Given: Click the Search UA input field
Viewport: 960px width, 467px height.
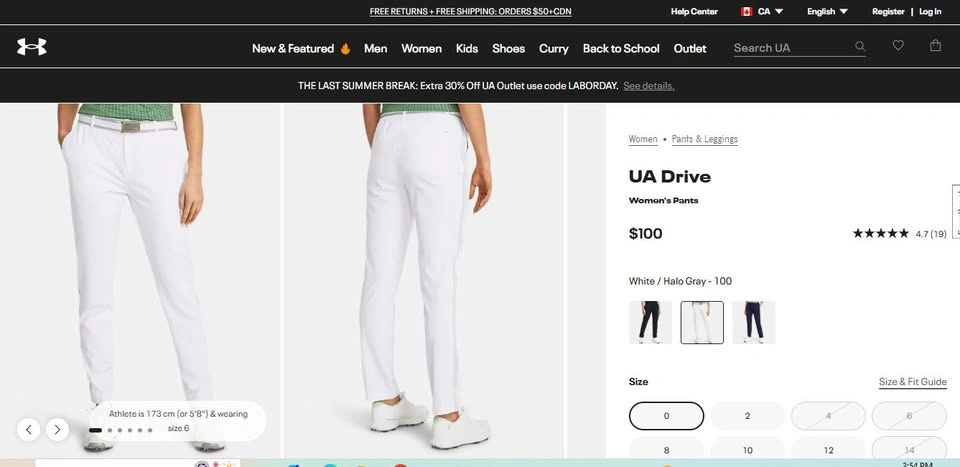Looking at the screenshot, I should coord(793,48).
